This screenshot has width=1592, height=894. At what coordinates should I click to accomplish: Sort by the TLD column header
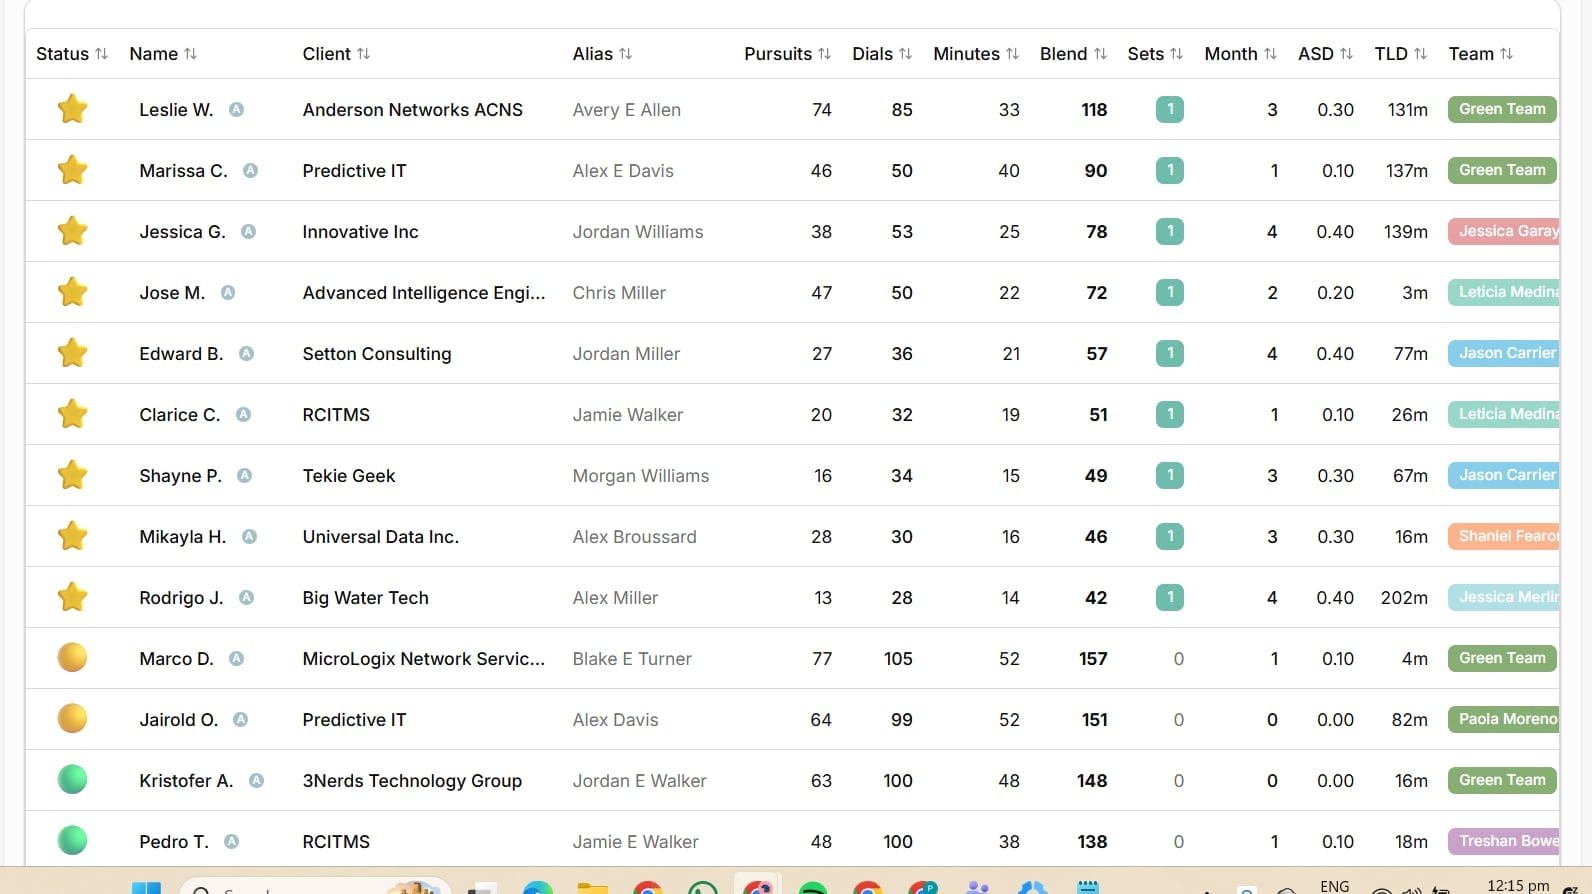coord(1400,54)
